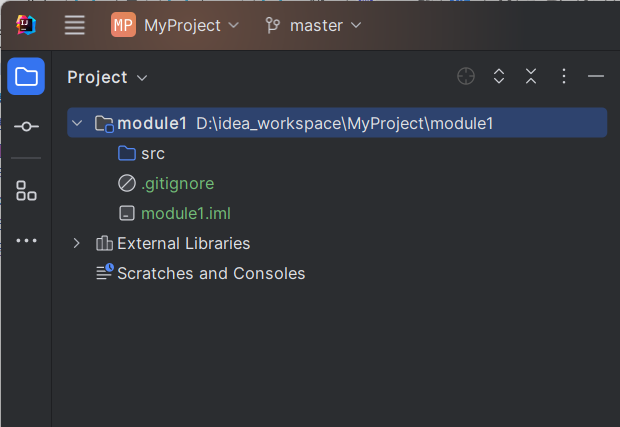Open the Commit tool window icon
Viewport: 620px width, 427px height.
tap(26, 127)
